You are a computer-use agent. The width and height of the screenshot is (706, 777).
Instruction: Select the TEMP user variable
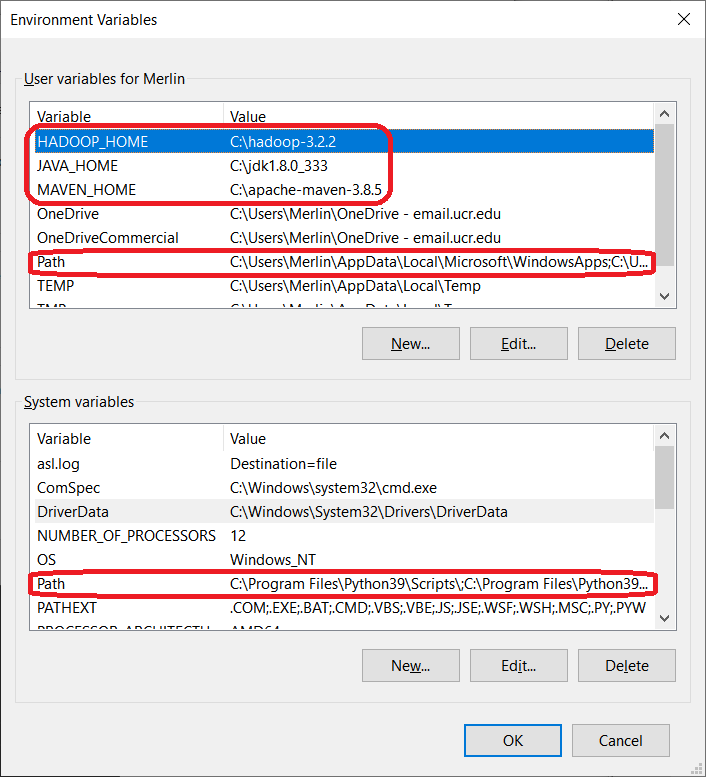point(344,286)
